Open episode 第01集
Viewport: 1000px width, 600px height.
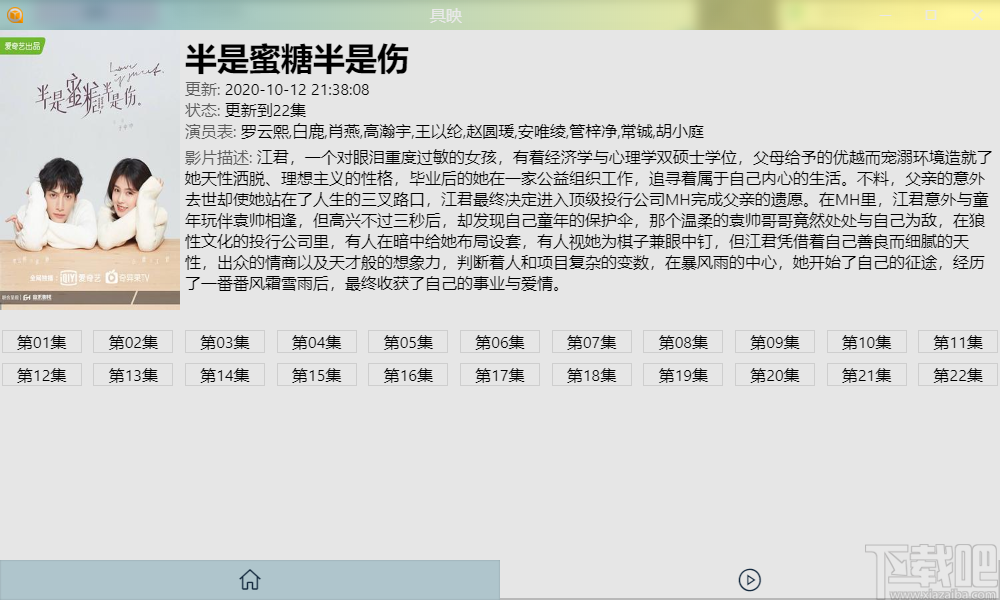coord(41,341)
